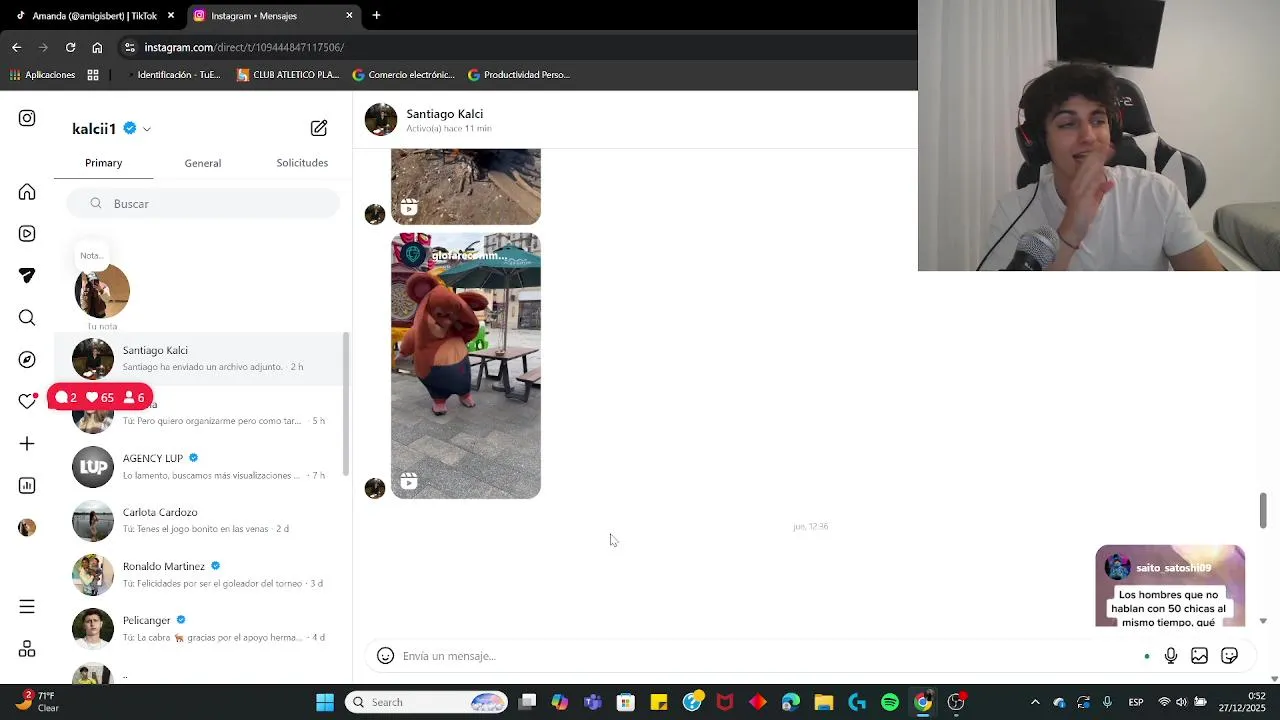This screenshot has width=1280, height=720.
Task: Open the Pelicanger conversation
Action: point(200,629)
